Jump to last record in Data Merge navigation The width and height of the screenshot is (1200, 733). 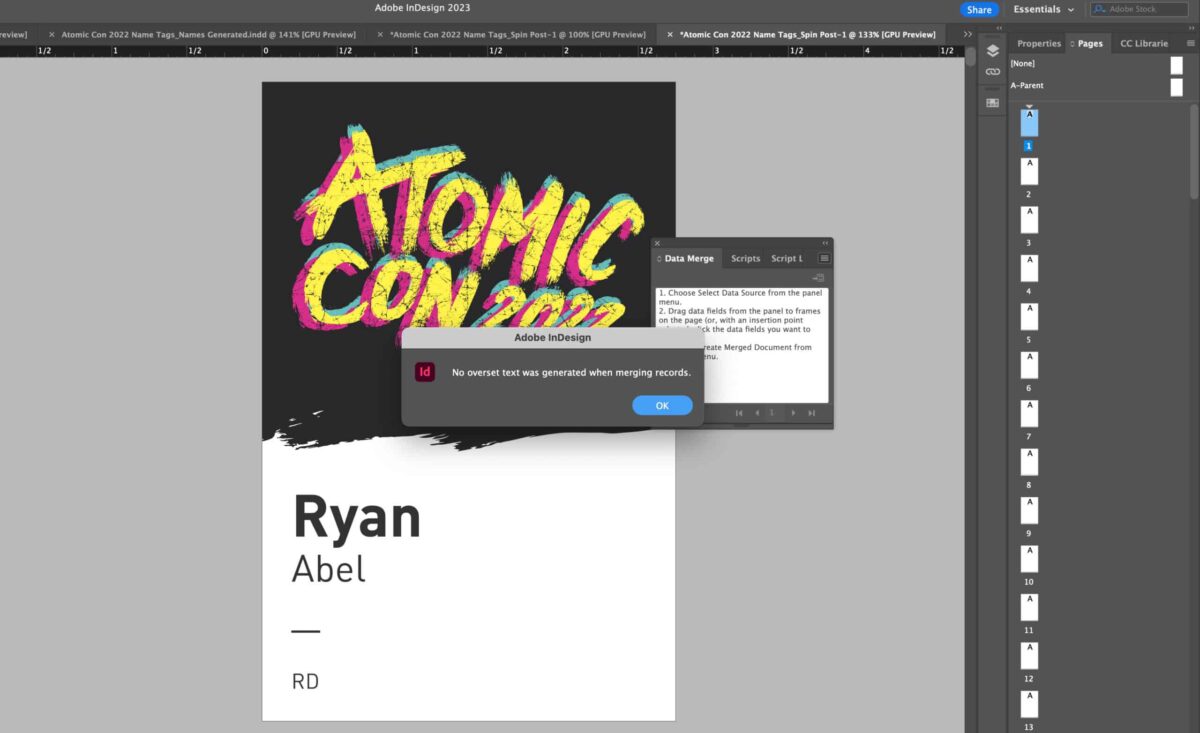point(811,412)
